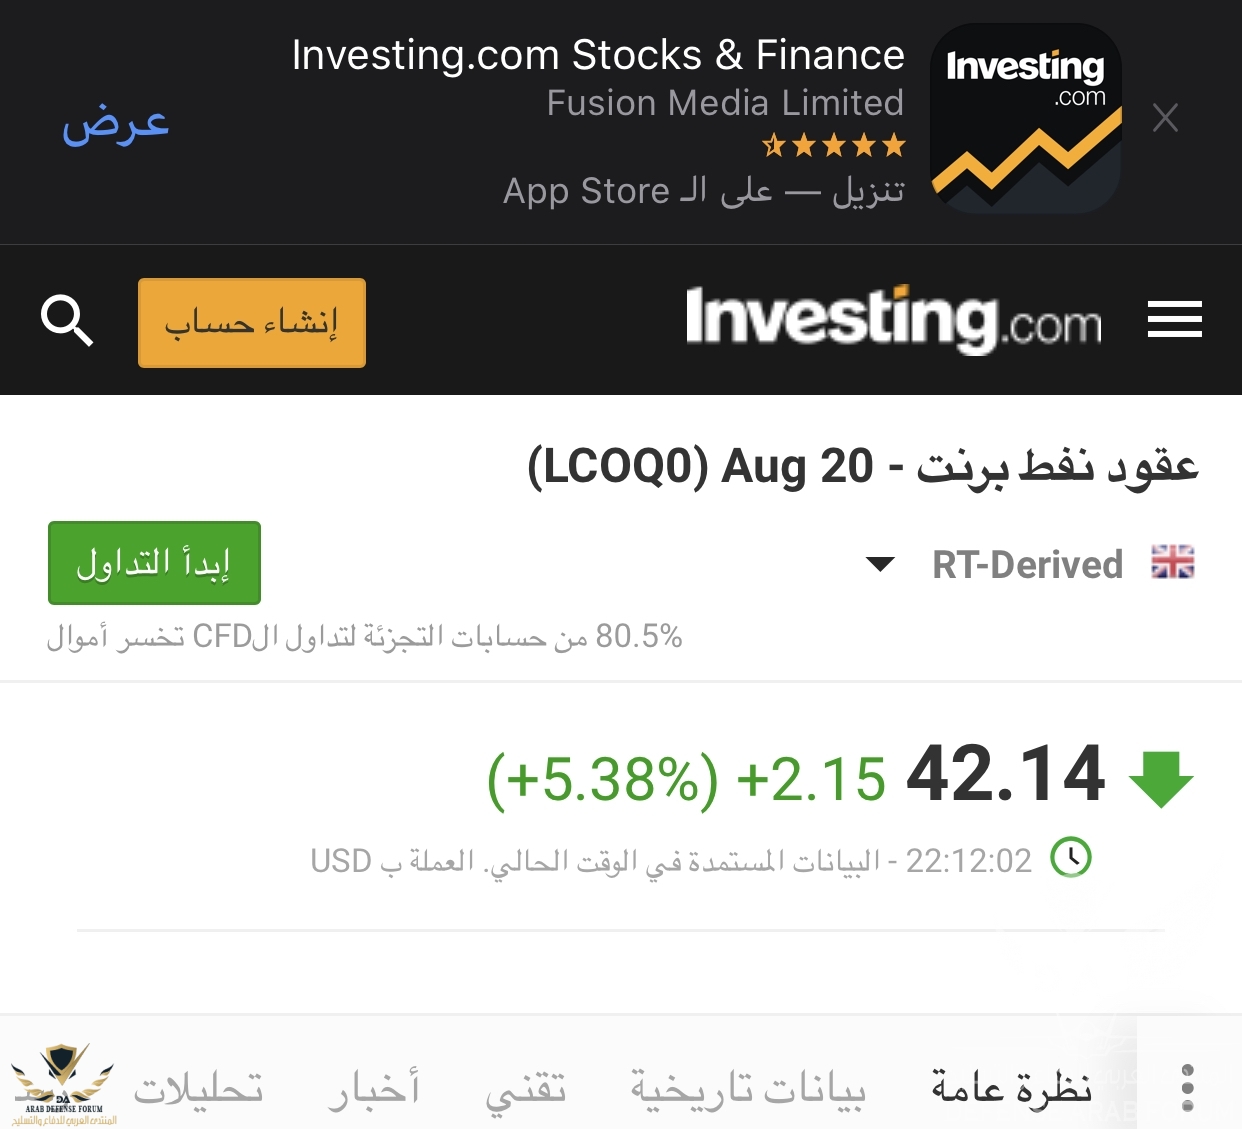Open the search magnifier icon
1242x1129 pixels.
tap(66, 321)
